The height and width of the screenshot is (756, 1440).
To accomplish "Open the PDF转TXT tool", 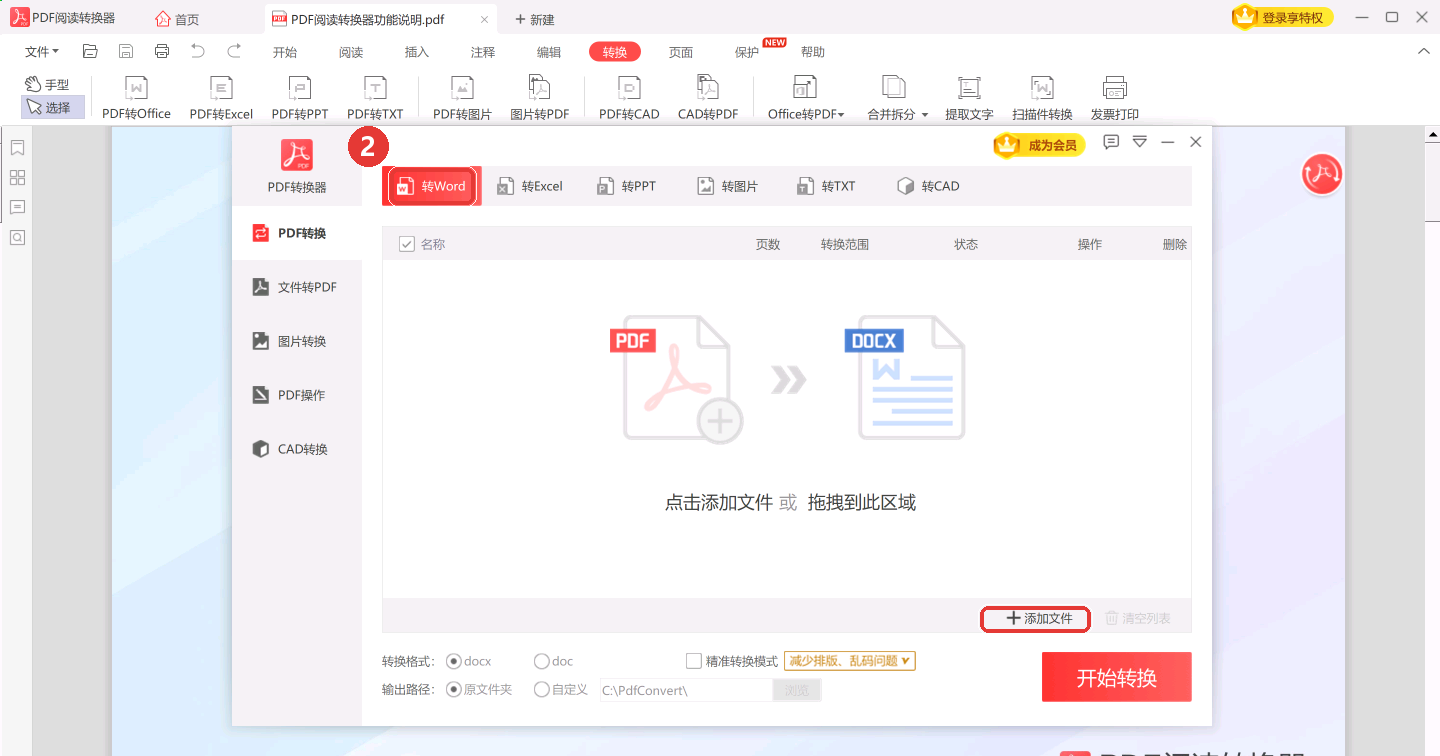I will (375, 98).
